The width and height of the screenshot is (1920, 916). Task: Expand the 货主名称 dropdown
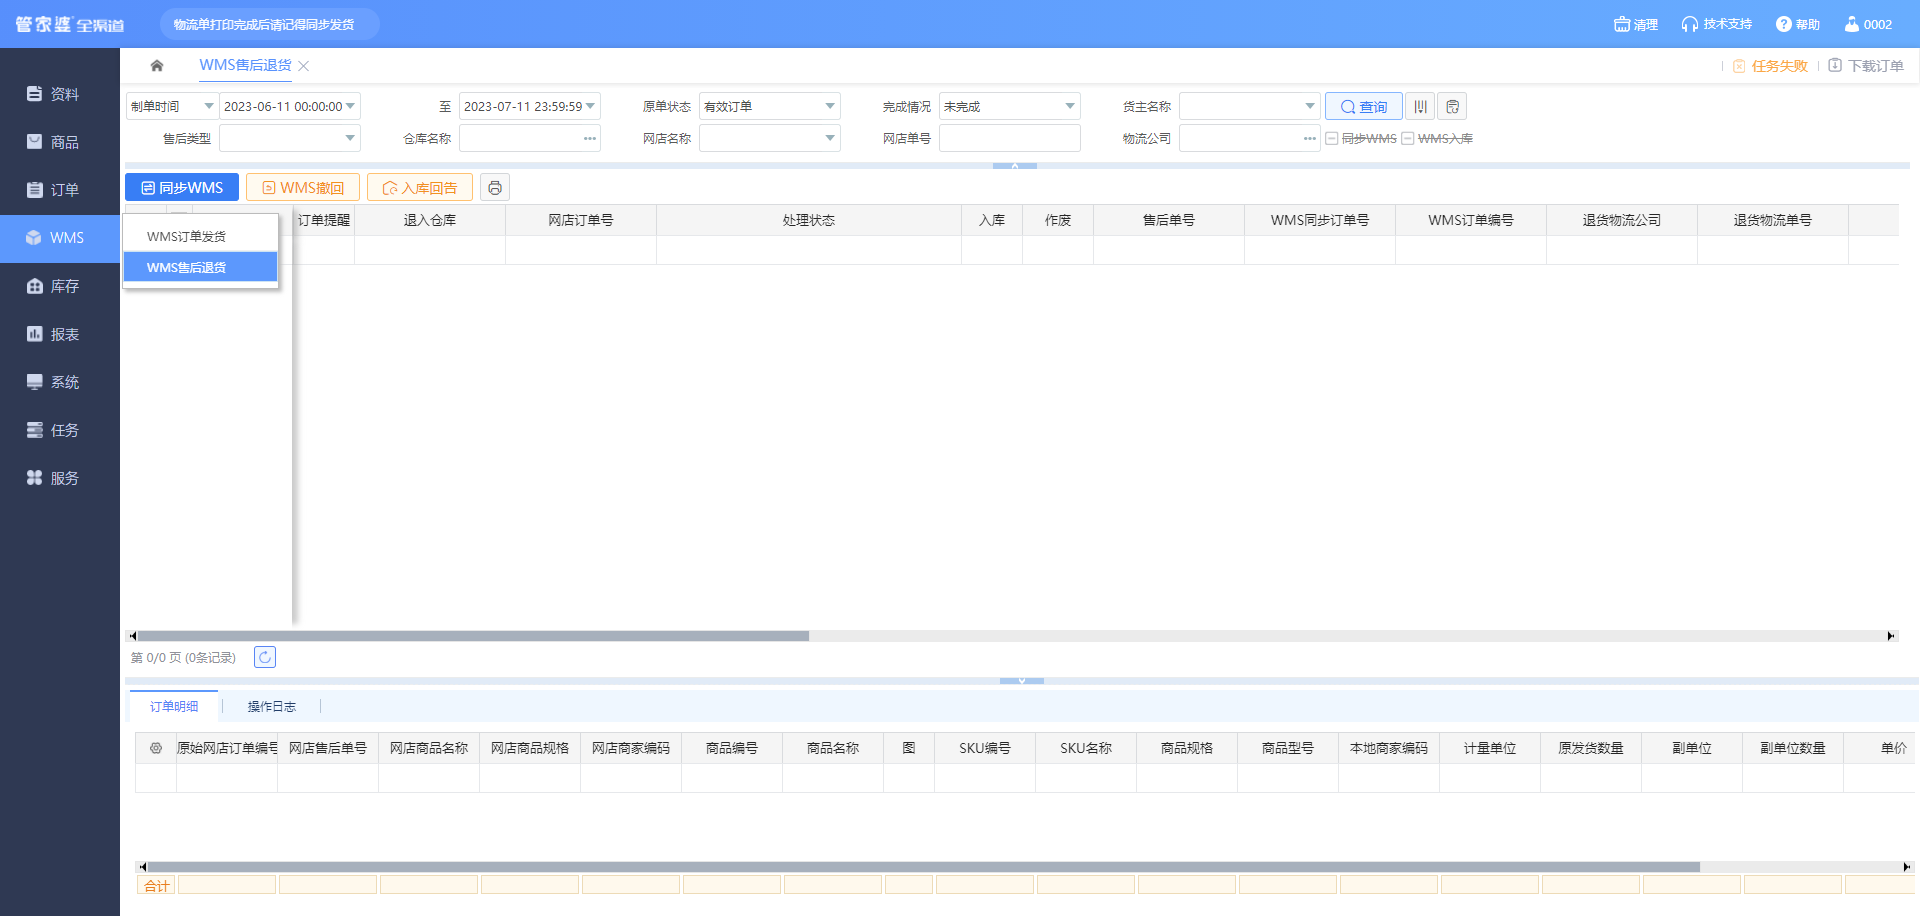(x=1310, y=107)
